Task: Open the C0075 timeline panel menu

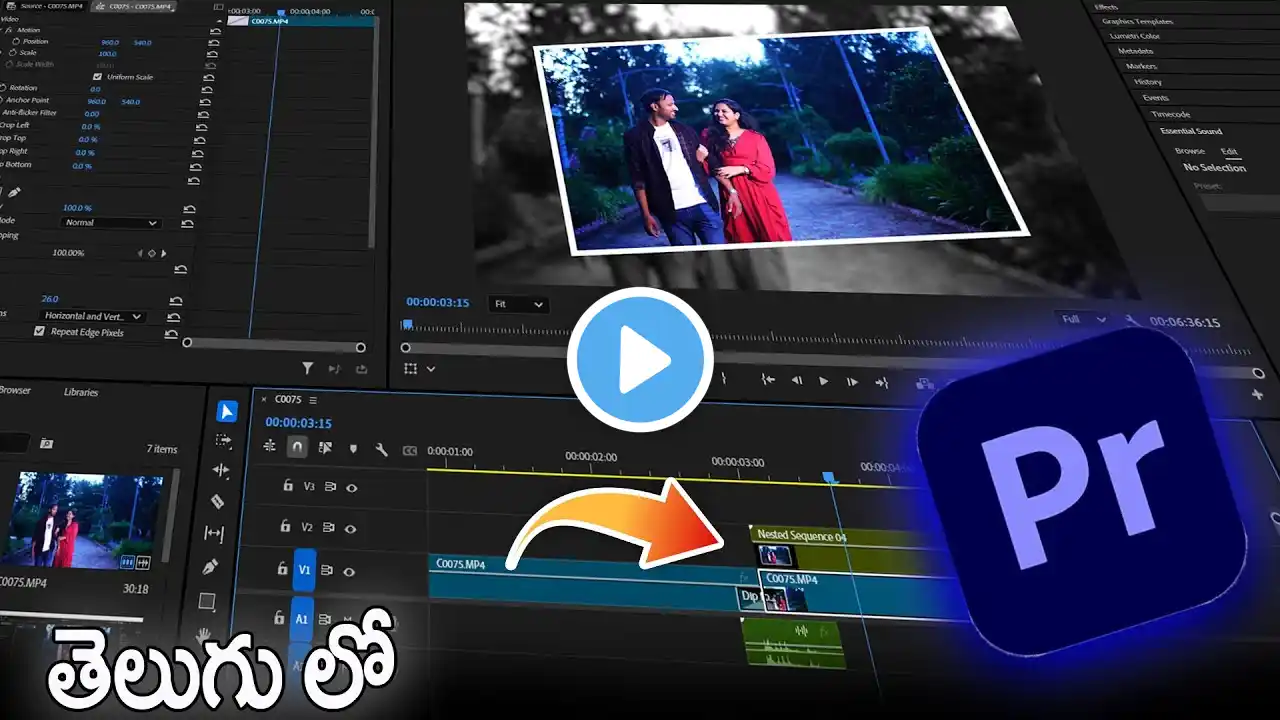Action: tap(313, 400)
